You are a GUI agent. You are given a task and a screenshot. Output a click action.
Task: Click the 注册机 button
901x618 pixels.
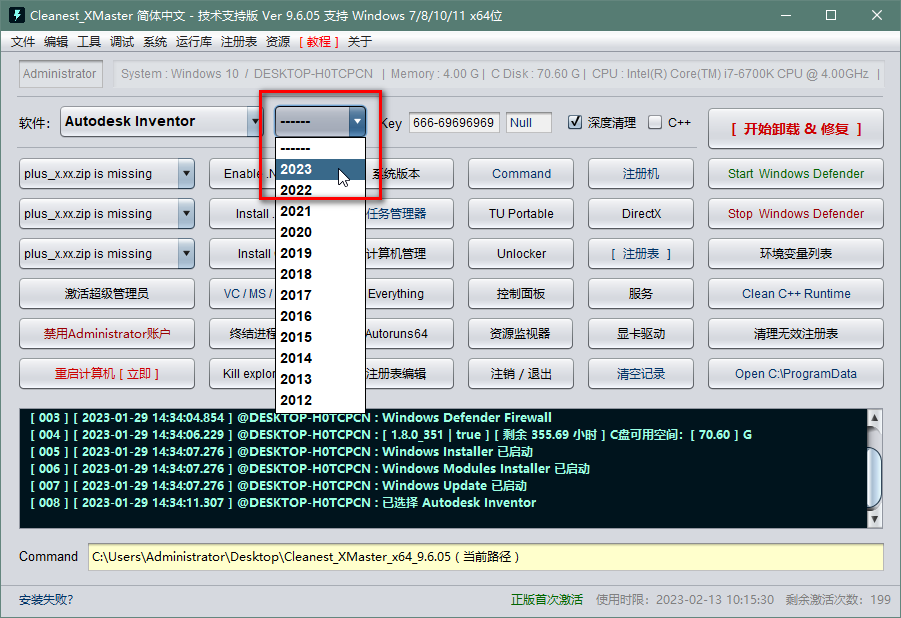point(641,174)
